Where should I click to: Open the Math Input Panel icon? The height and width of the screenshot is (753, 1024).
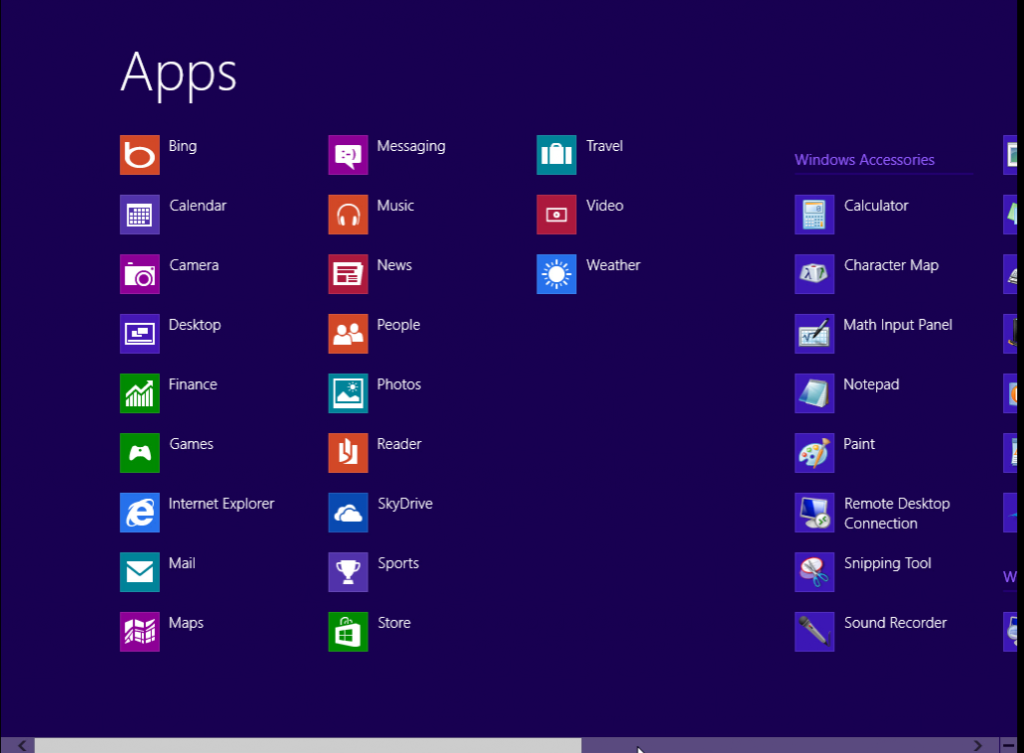[x=814, y=334]
